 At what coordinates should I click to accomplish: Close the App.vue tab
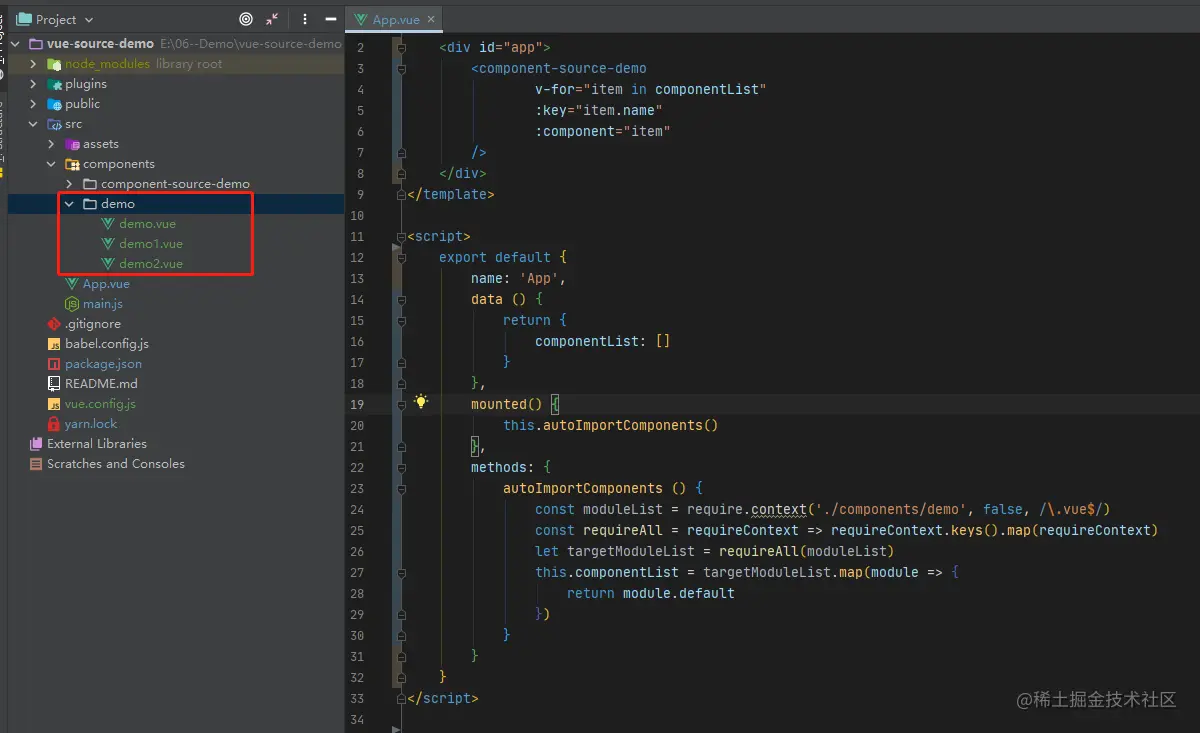[x=431, y=19]
